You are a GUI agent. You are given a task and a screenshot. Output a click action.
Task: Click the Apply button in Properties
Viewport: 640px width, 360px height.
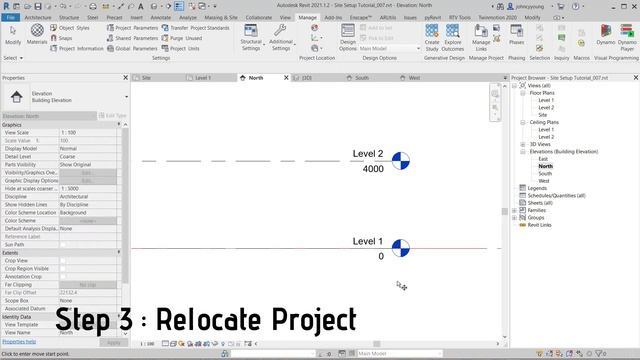coord(113,342)
